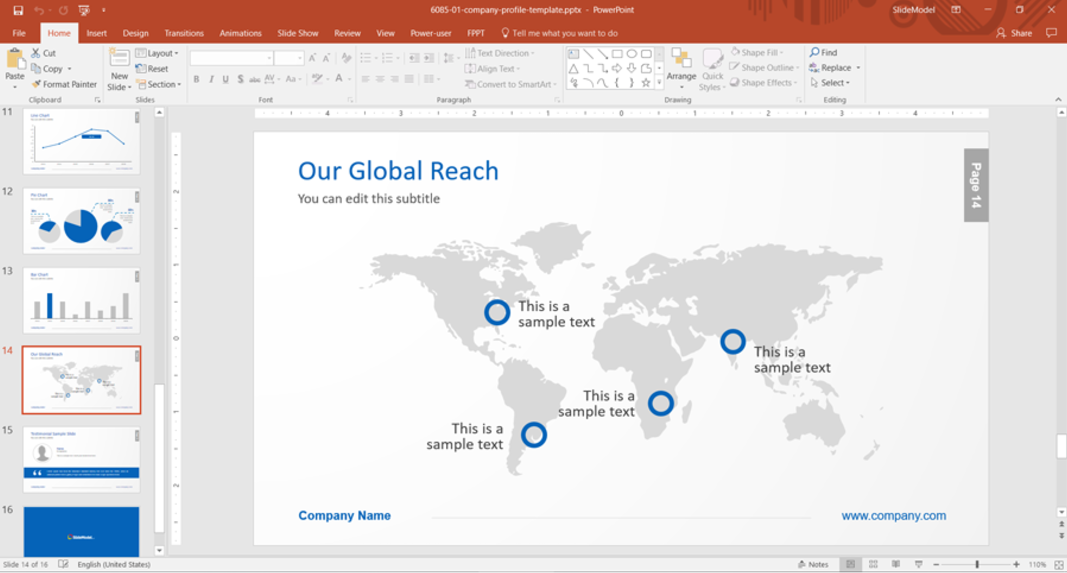Toggle Italic formatting

[211, 80]
